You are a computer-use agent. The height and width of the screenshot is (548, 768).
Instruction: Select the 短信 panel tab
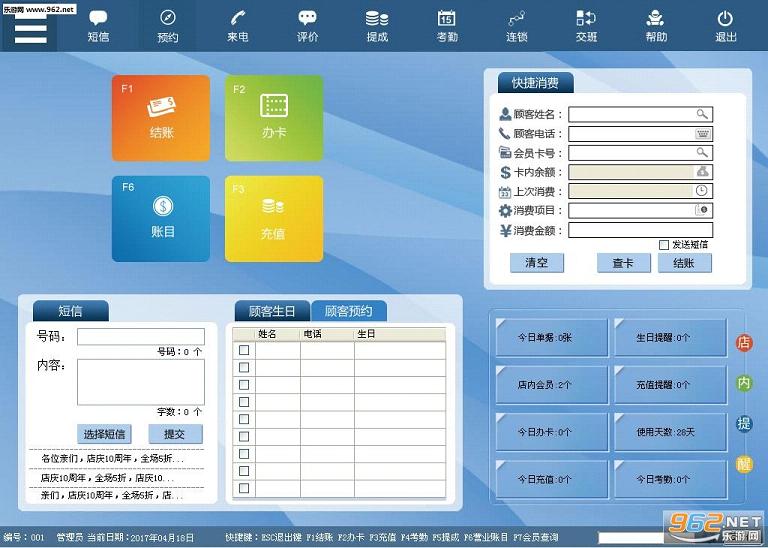(x=71, y=311)
